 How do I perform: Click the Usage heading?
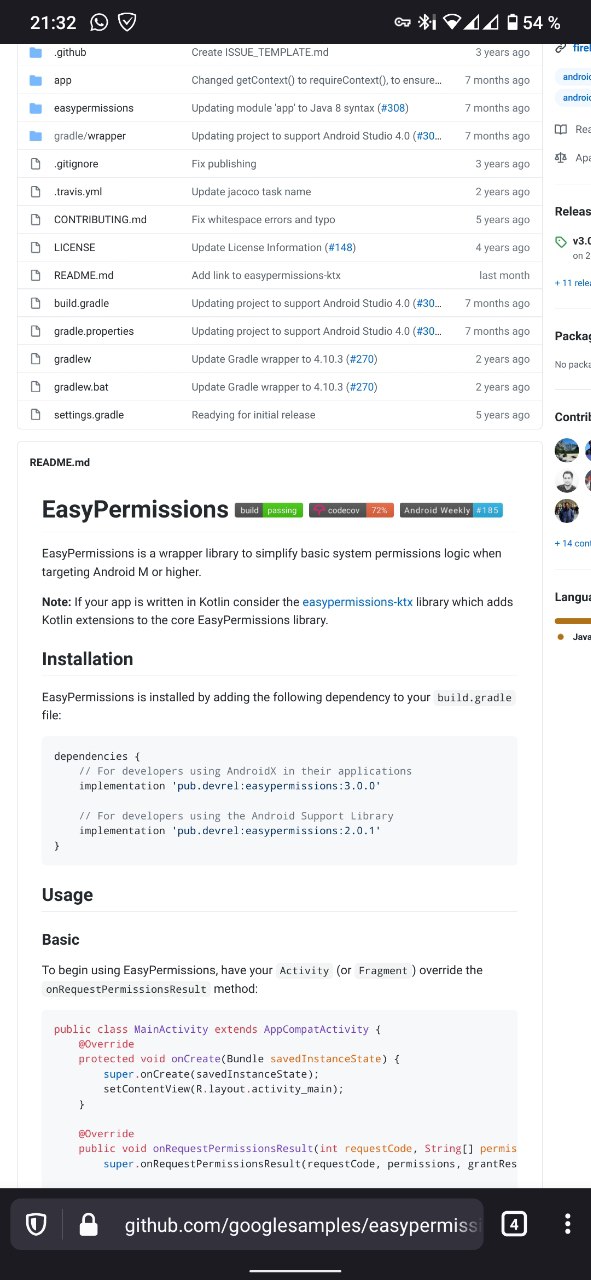click(67, 895)
